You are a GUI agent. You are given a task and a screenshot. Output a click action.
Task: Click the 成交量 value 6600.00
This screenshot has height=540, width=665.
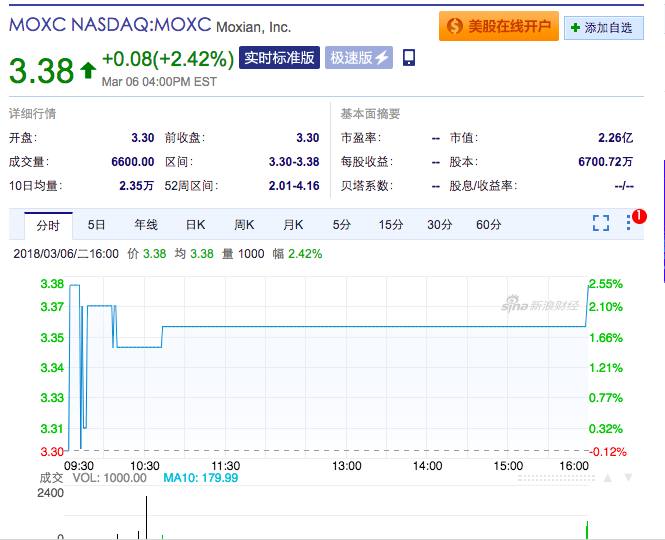(133, 162)
